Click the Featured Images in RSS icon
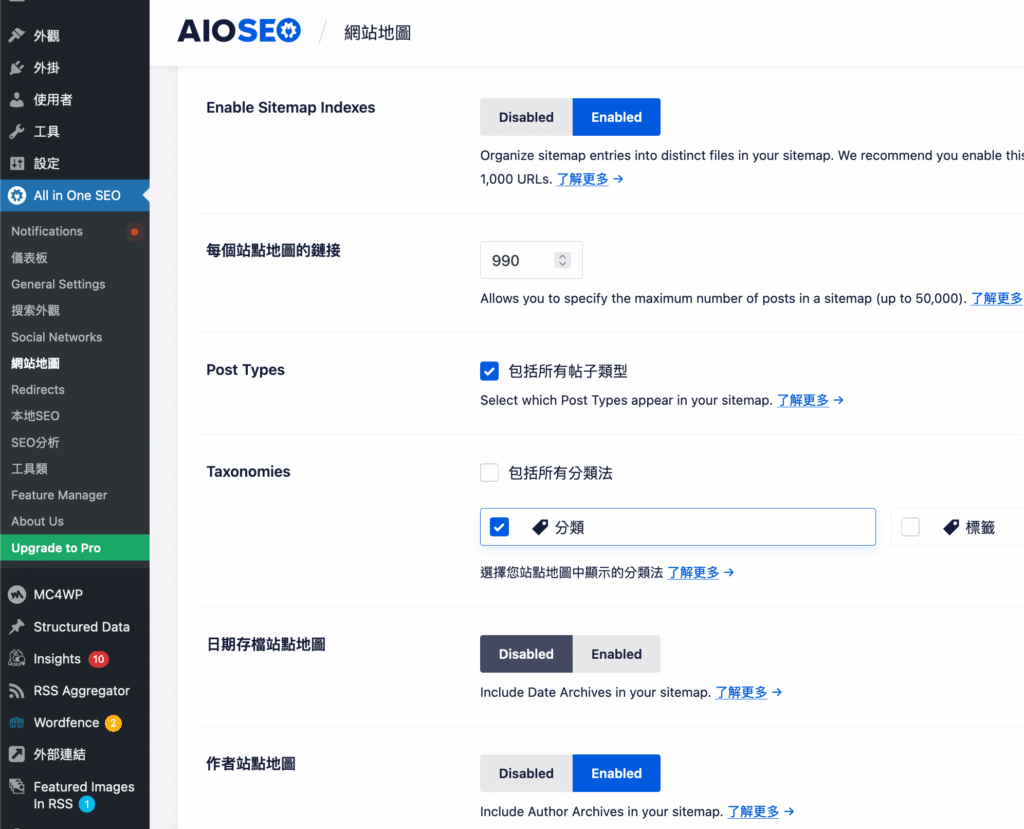The width and height of the screenshot is (1024, 829). (17, 787)
